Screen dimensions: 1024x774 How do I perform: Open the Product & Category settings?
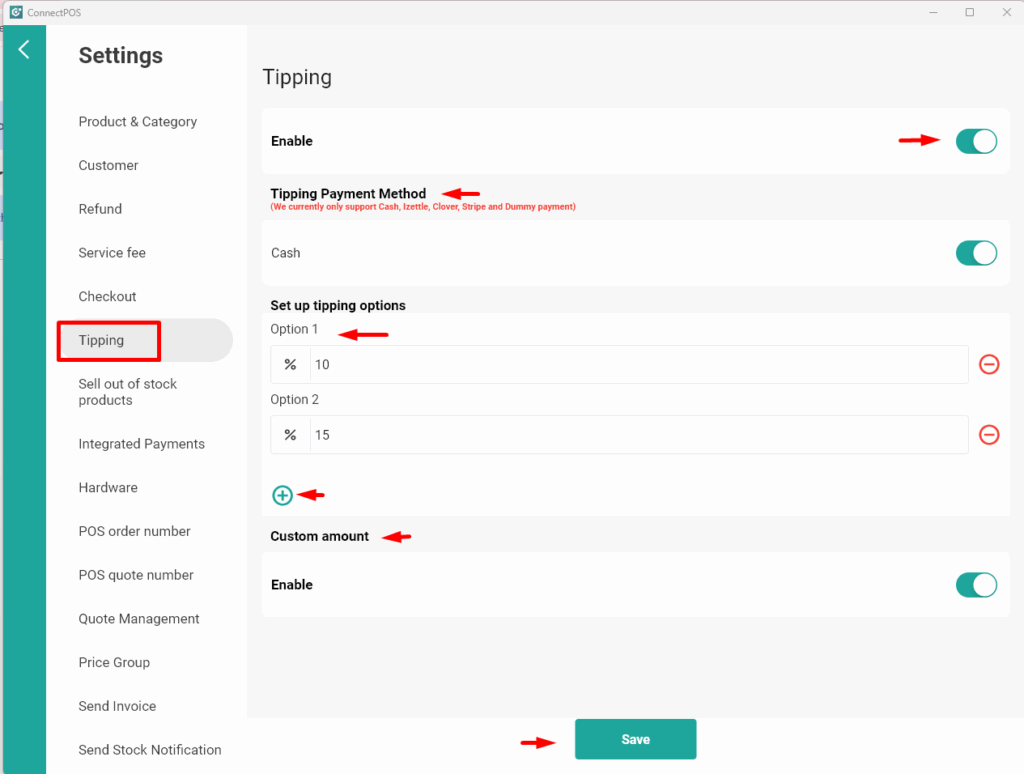pyautogui.click(x=138, y=121)
